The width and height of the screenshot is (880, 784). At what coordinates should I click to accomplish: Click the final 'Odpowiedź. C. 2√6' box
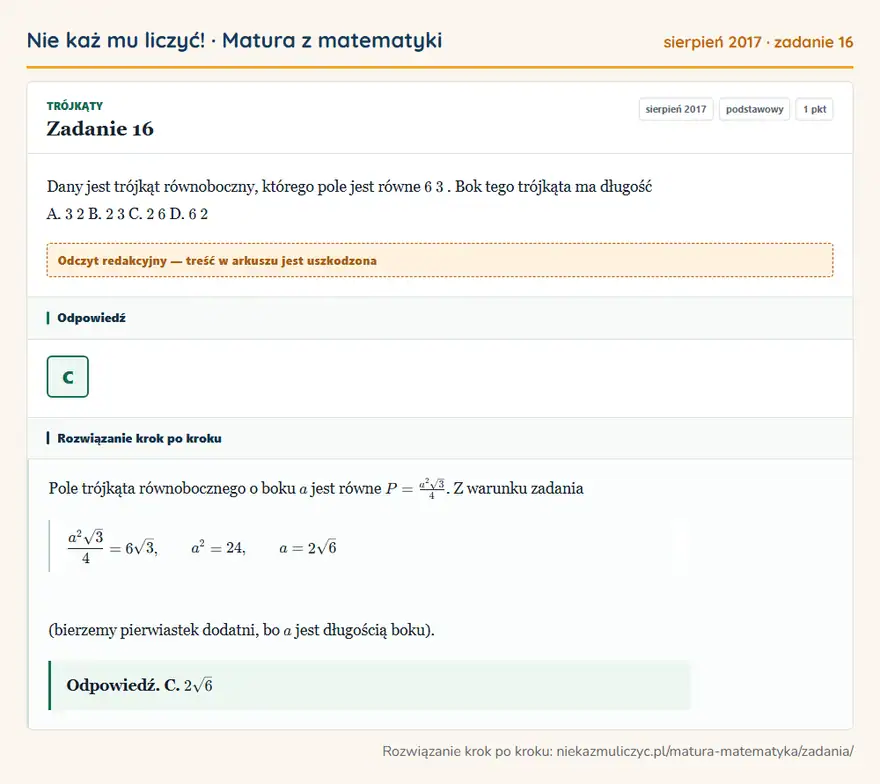(369, 685)
